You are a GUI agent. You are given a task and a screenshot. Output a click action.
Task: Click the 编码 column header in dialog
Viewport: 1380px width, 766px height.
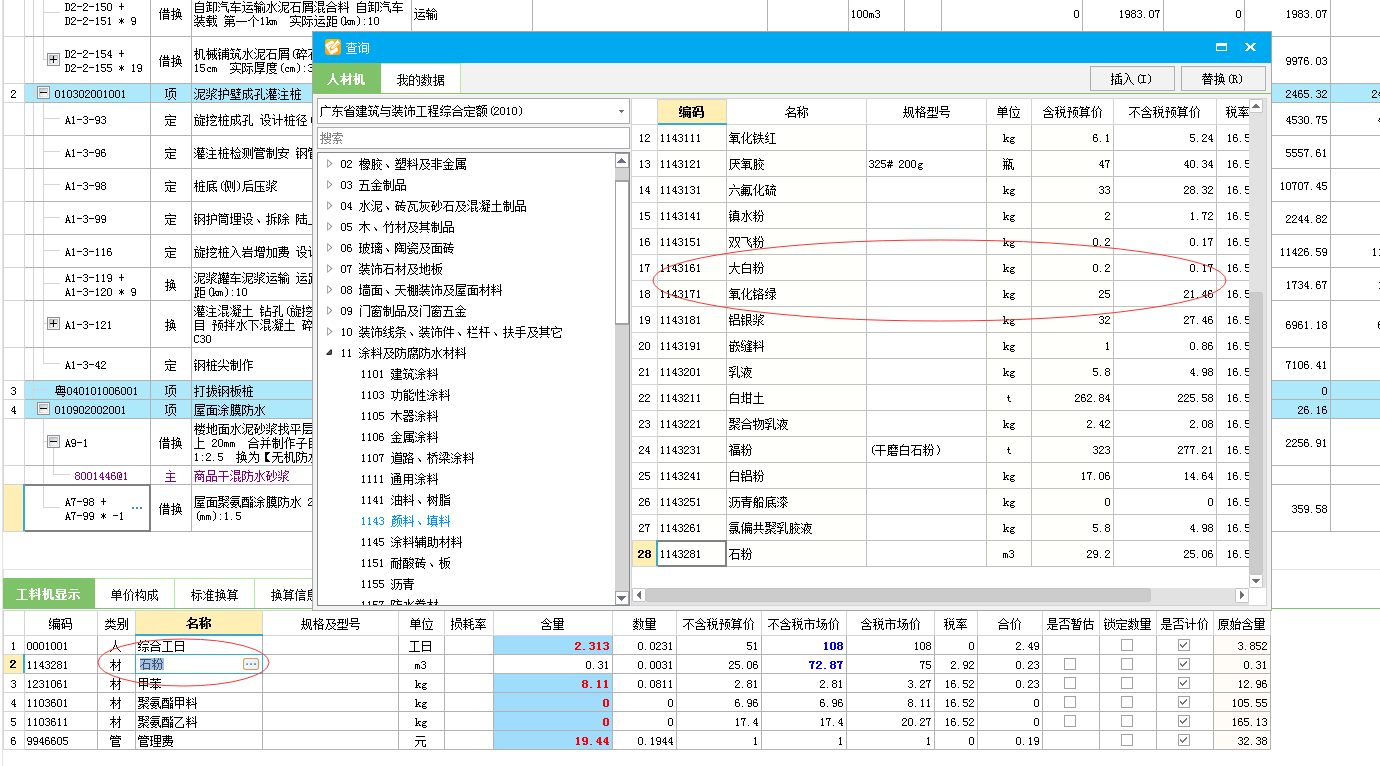691,112
